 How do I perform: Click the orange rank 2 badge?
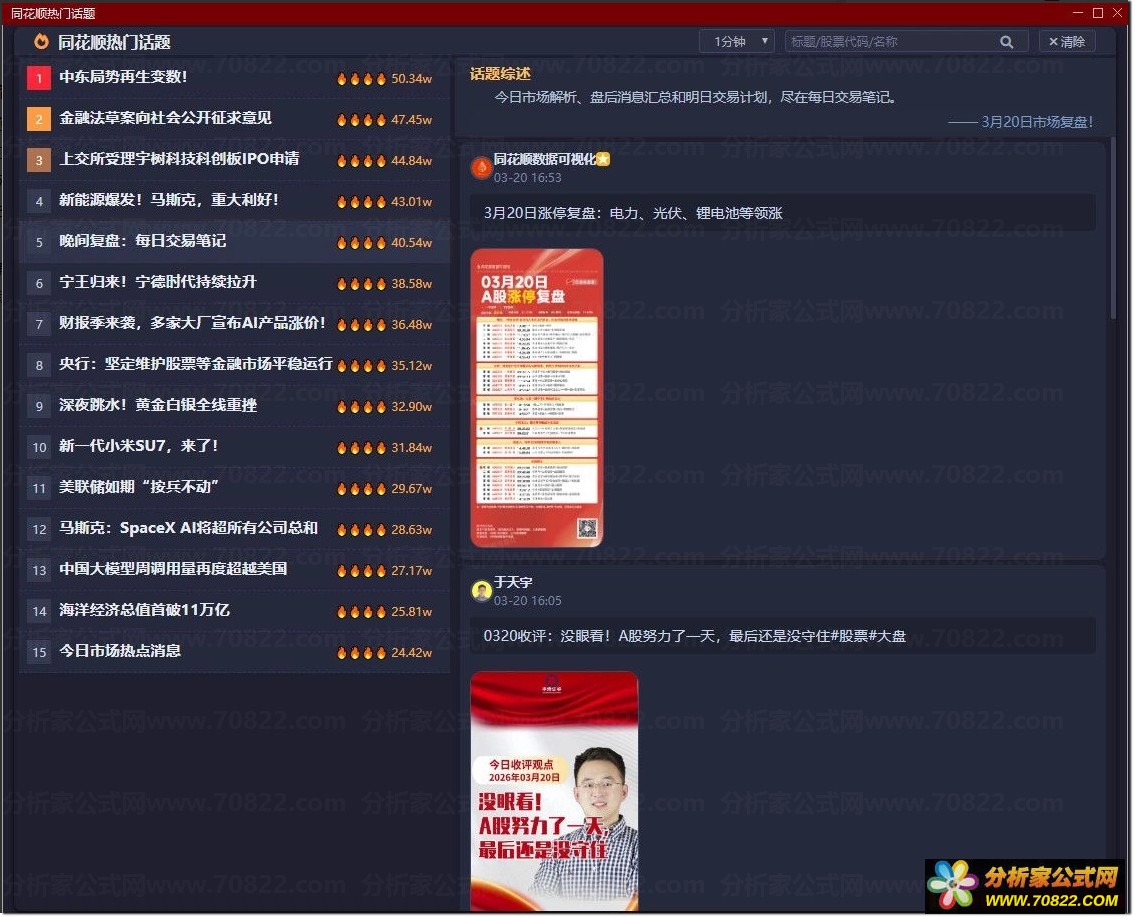point(39,119)
